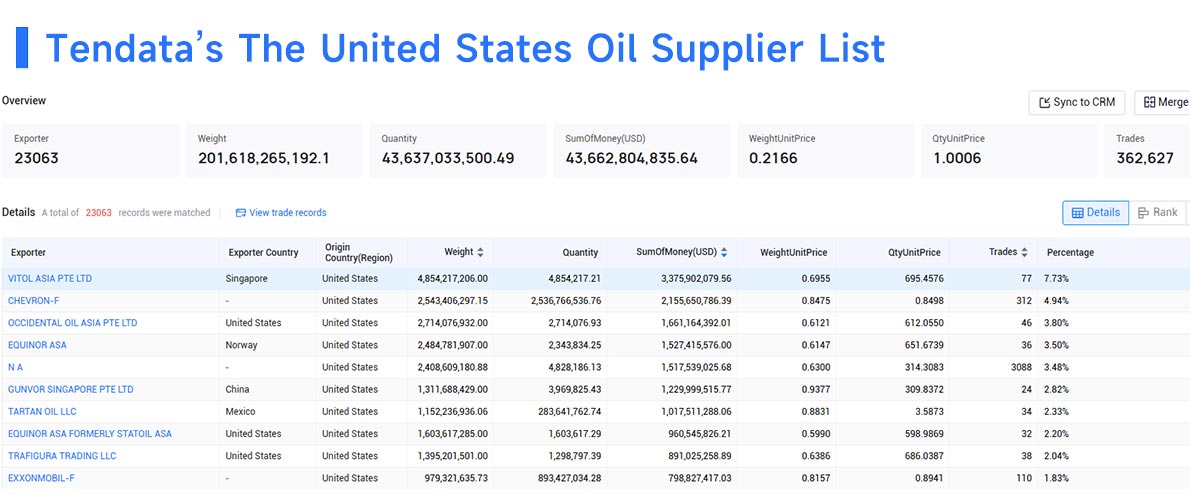Select QtyUnitPrice 686.0387 for TRAFIGURA TRADING
Image resolution: width=1190 pixels, height=500 pixels.
point(922,456)
